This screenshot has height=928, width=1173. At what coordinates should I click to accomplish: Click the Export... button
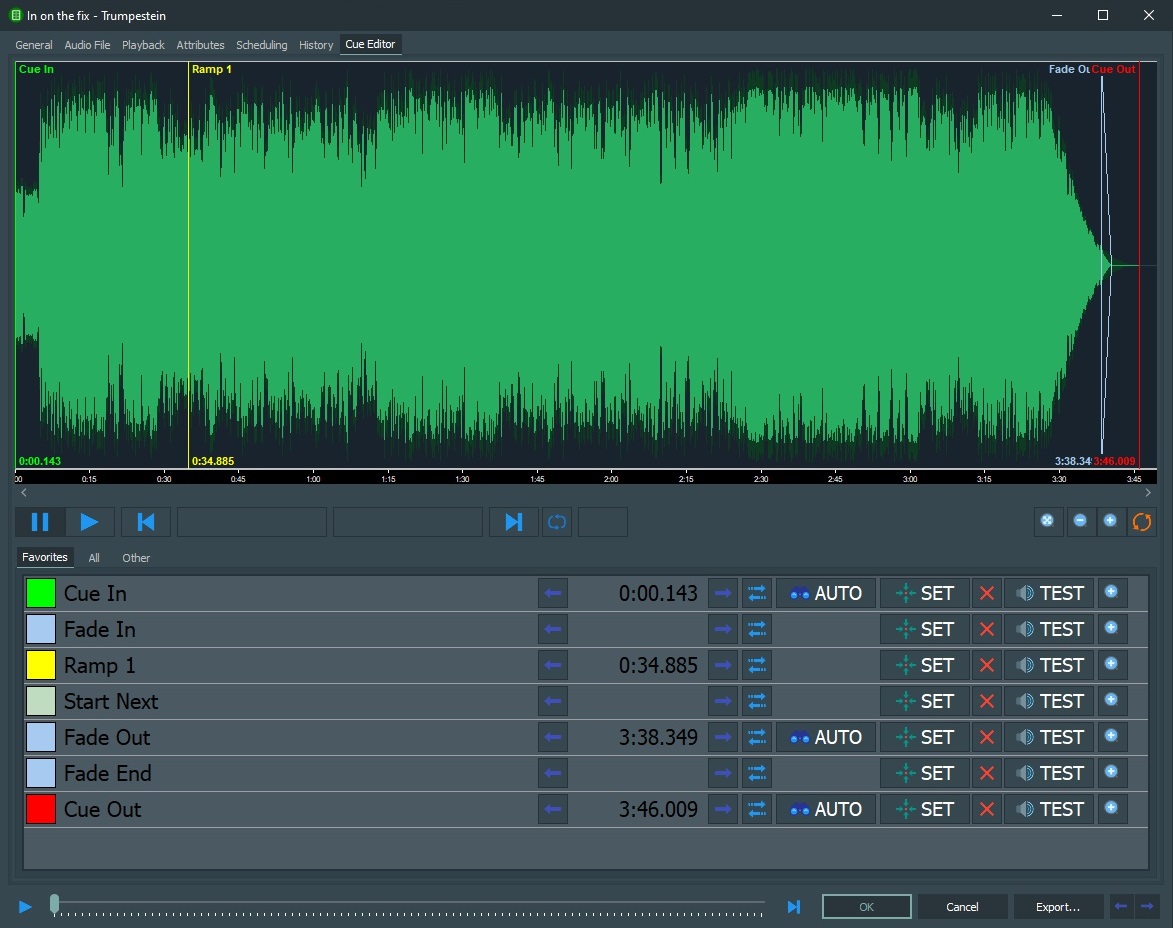(x=1057, y=907)
